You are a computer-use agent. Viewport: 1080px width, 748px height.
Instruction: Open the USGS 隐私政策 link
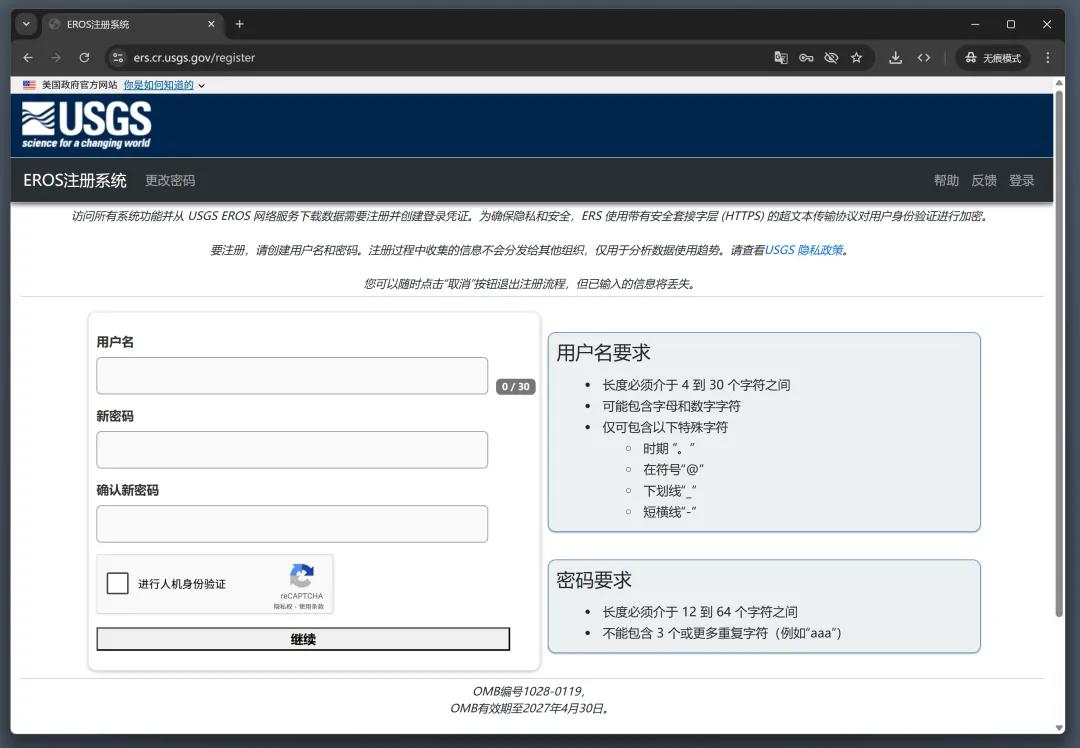[x=804, y=250]
